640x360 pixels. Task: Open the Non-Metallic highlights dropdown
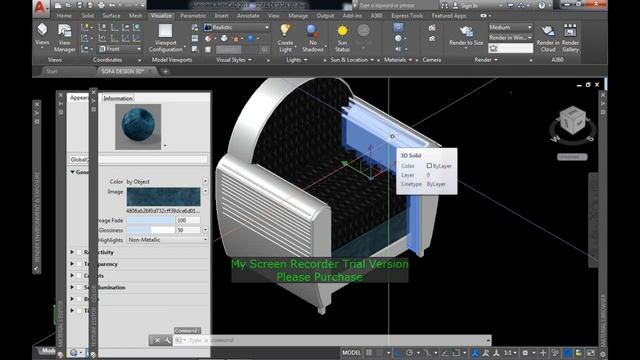167,240
